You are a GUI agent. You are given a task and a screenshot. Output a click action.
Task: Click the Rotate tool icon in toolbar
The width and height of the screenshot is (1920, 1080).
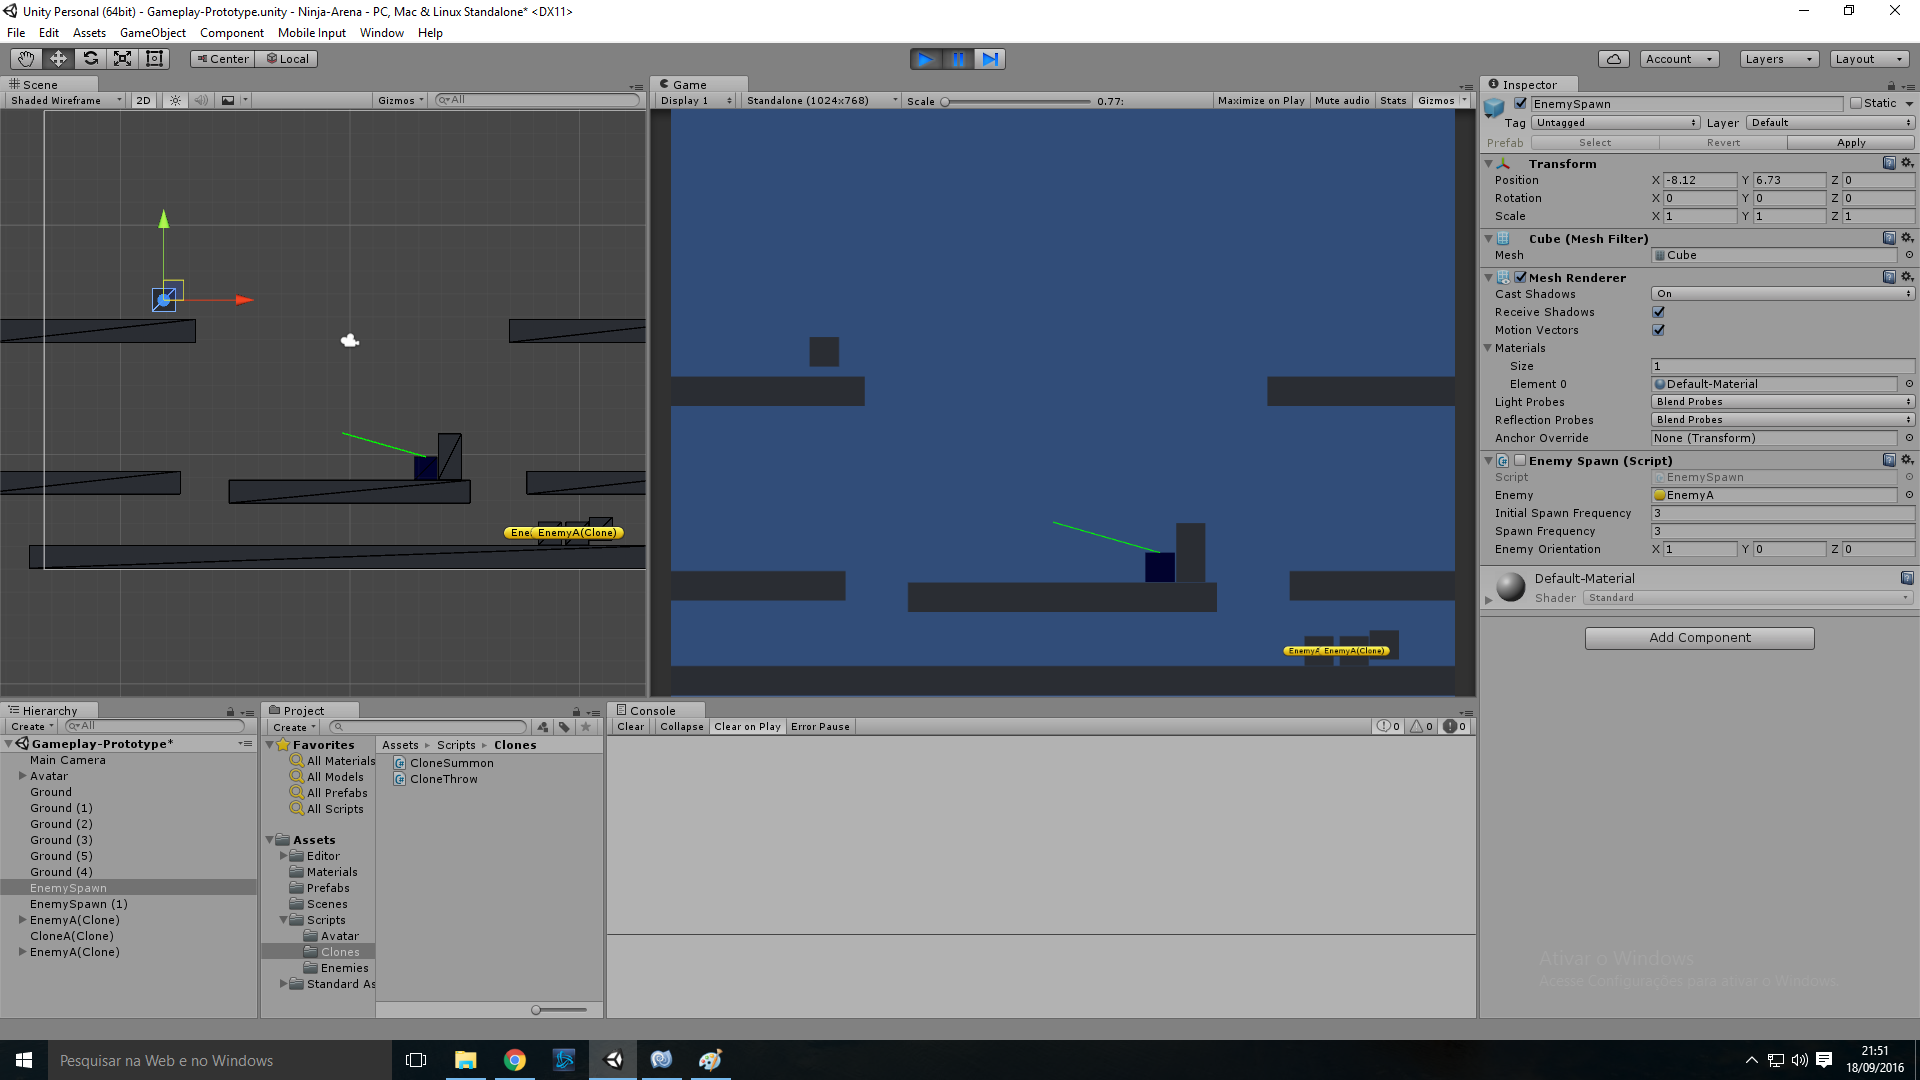click(x=90, y=58)
